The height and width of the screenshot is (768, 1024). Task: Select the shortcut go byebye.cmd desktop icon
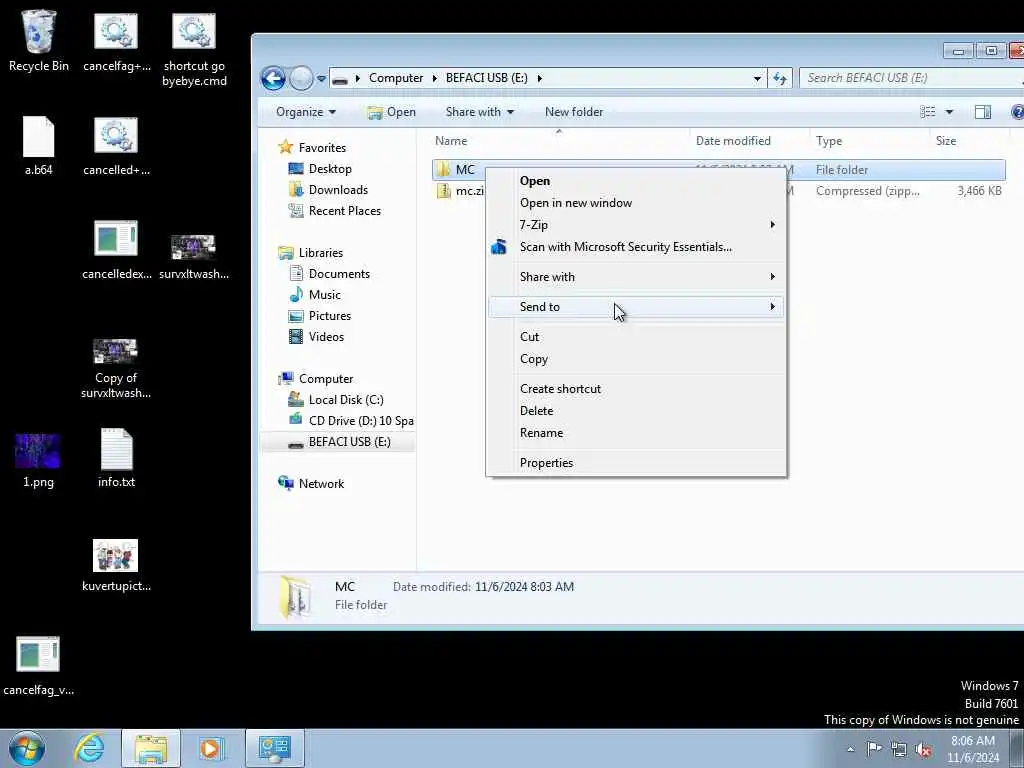click(x=194, y=49)
